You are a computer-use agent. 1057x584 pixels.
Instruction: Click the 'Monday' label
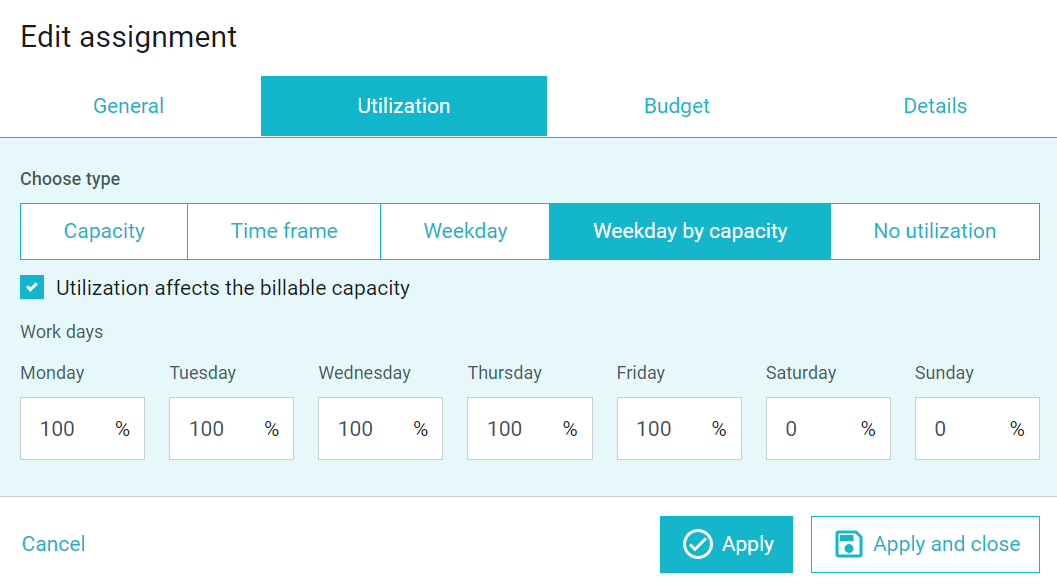pos(52,373)
